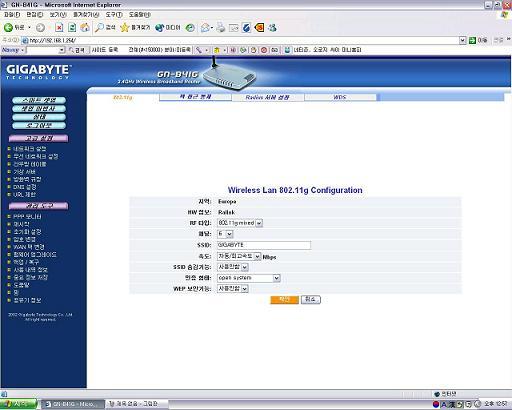The image size is (512, 410).
Task: Click the History icon in toolbar
Action: click(x=190, y=28)
